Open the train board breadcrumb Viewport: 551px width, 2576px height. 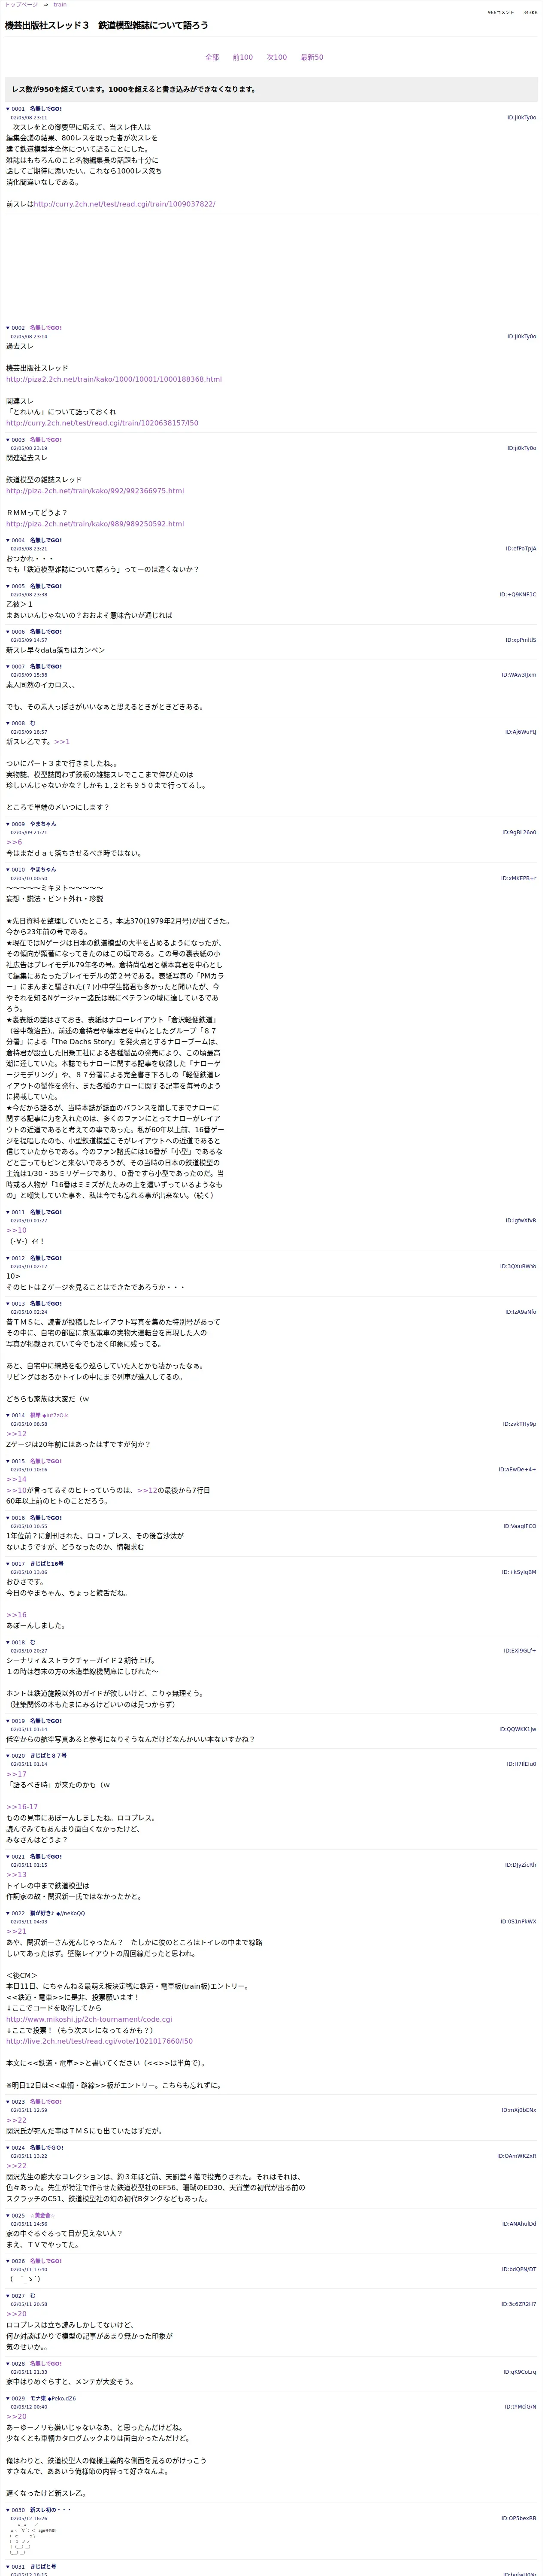(x=60, y=5)
